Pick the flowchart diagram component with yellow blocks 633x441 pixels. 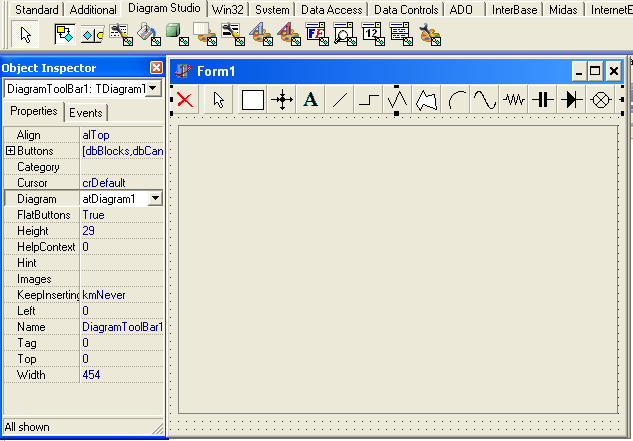click(x=65, y=34)
